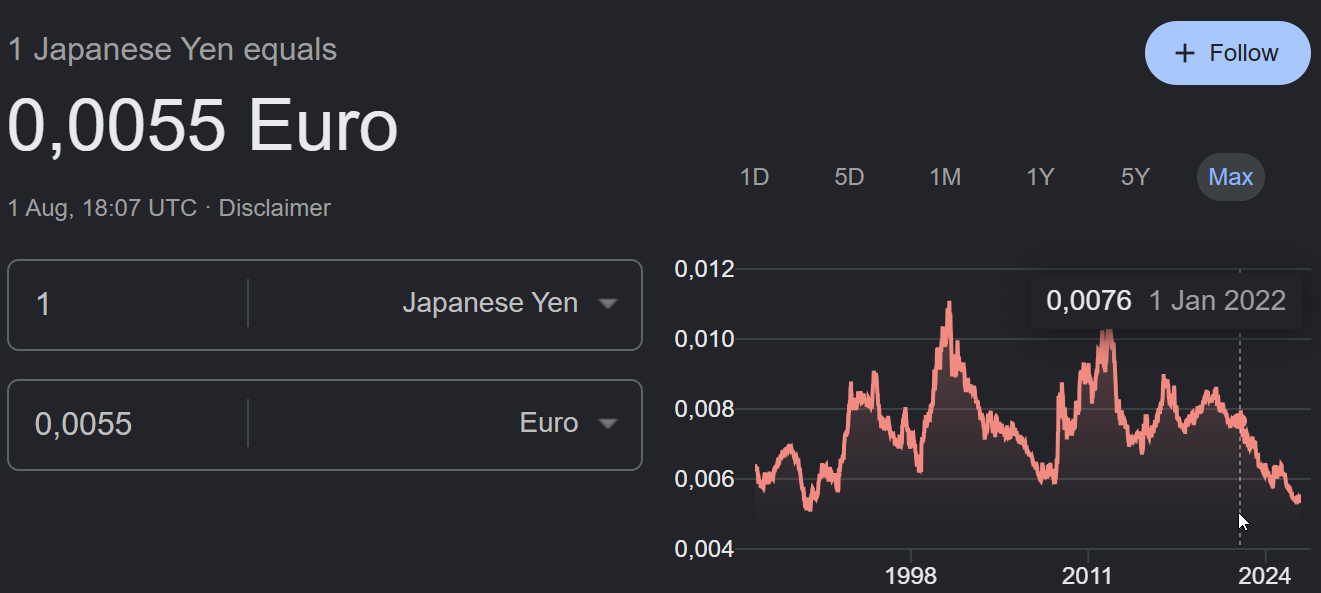1321x593 pixels.
Task: Switch chart to 5Y range
Action: tap(1135, 177)
